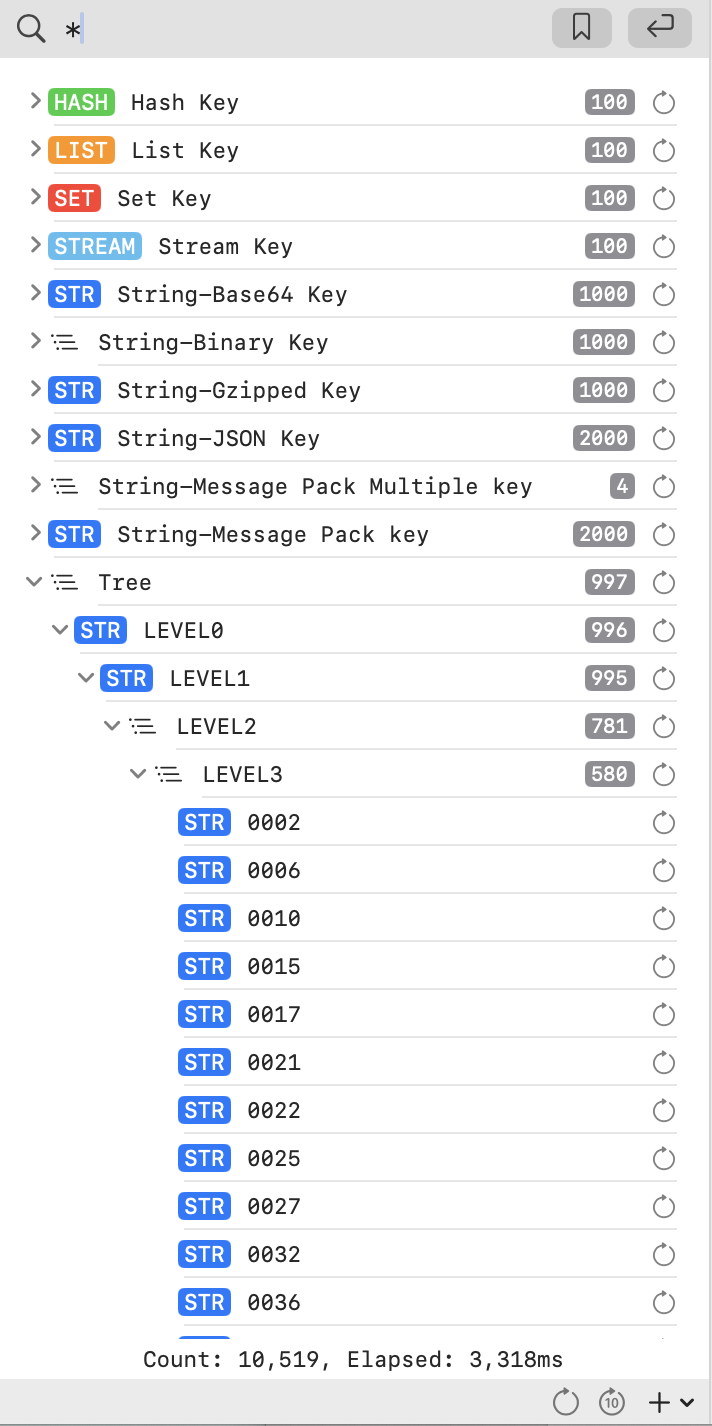Click the 10-second auto-refresh icon
This screenshot has width=712, height=1426.
[612, 1402]
